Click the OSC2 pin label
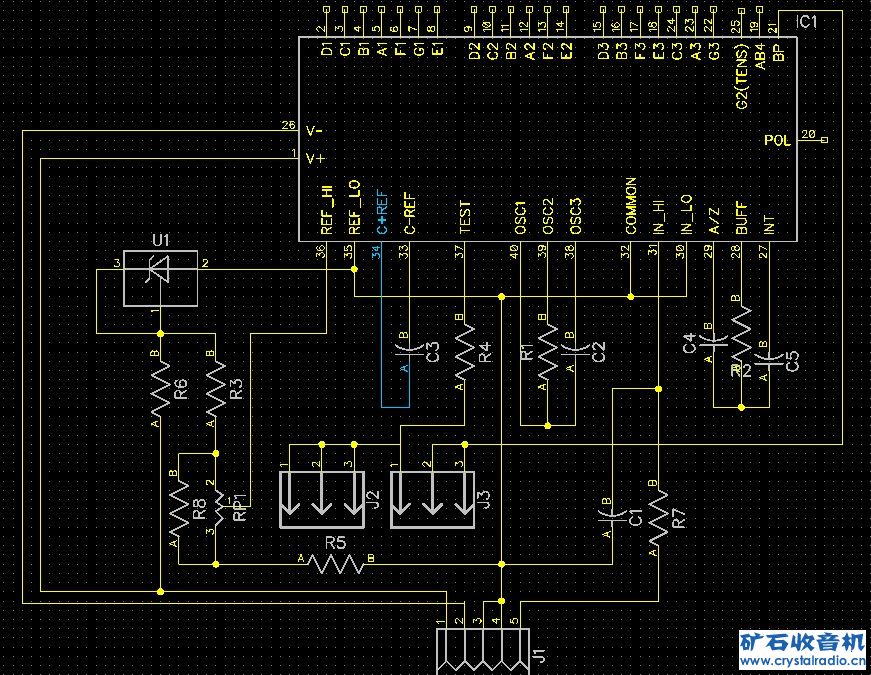This screenshot has height=675, width=871. [x=548, y=217]
